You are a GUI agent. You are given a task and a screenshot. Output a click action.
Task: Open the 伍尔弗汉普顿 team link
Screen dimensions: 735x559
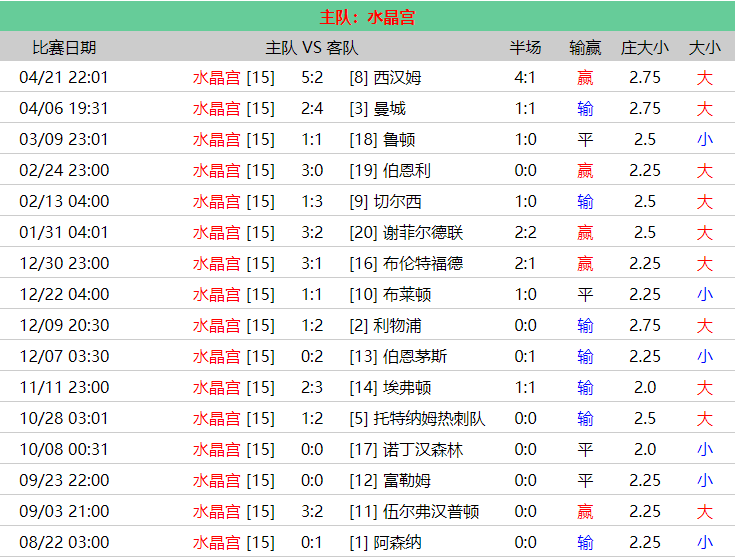(431, 511)
